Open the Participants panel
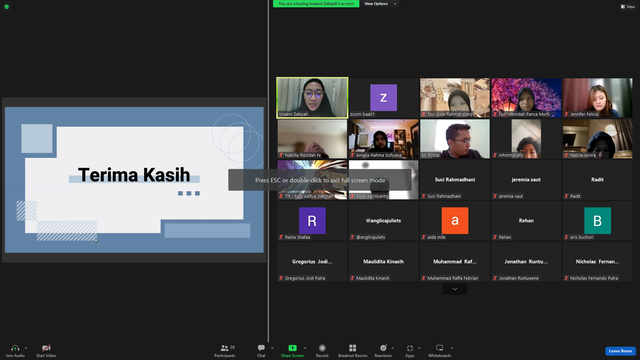Image resolution: width=640 pixels, height=360 pixels. point(225,350)
